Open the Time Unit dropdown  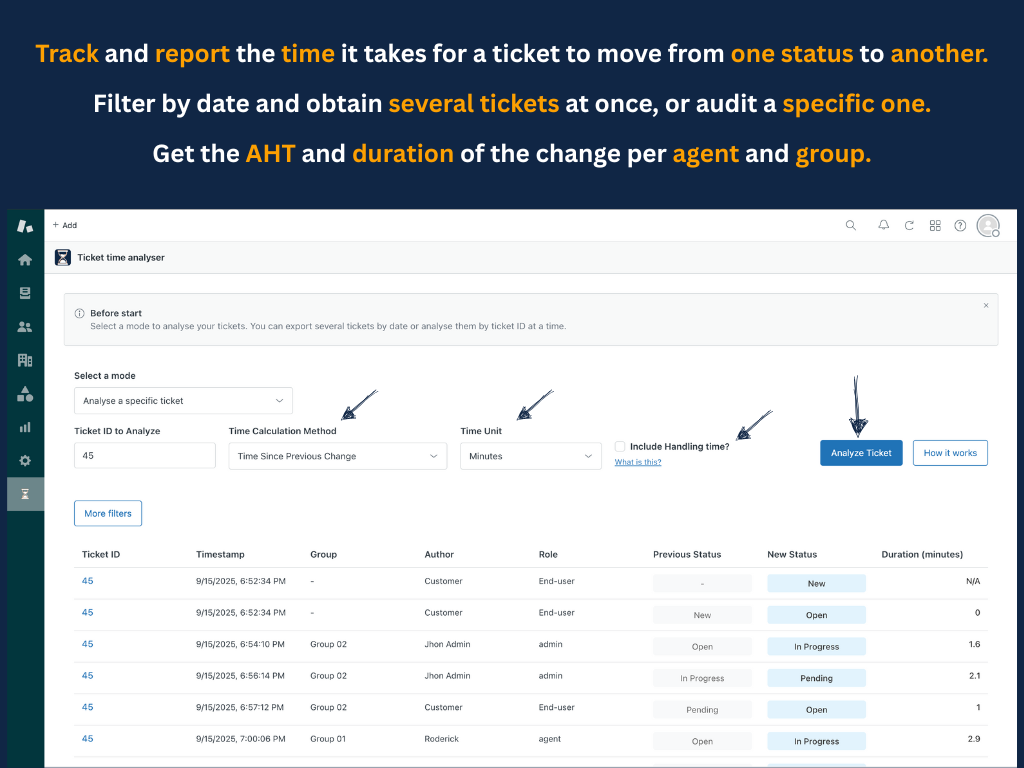[530, 456]
